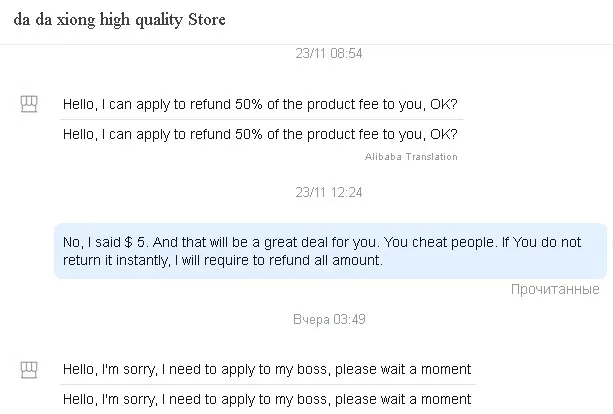Click the store icon beside the 50% refund message

pos(30,105)
